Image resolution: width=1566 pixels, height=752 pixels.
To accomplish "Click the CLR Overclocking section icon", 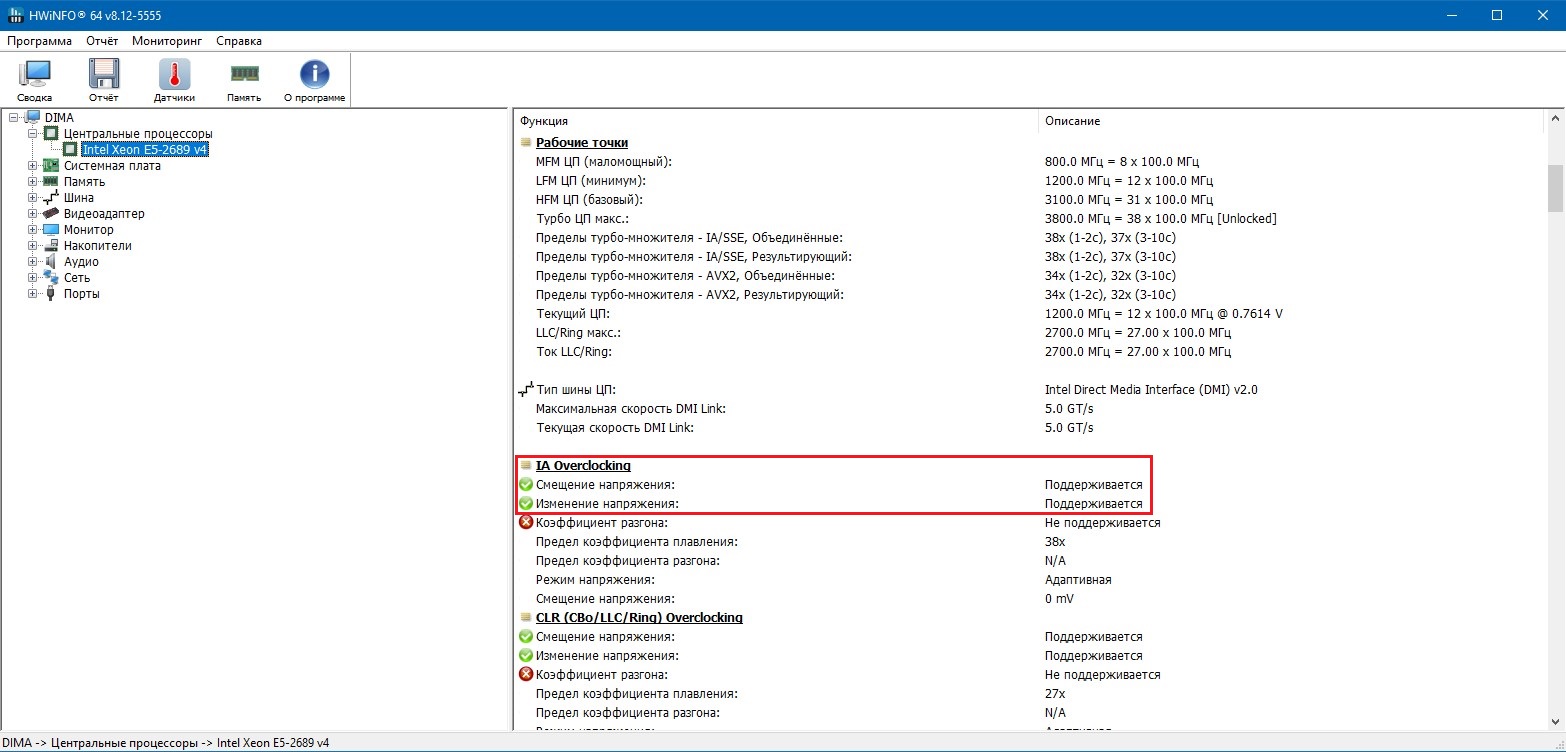I will click(526, 618).
